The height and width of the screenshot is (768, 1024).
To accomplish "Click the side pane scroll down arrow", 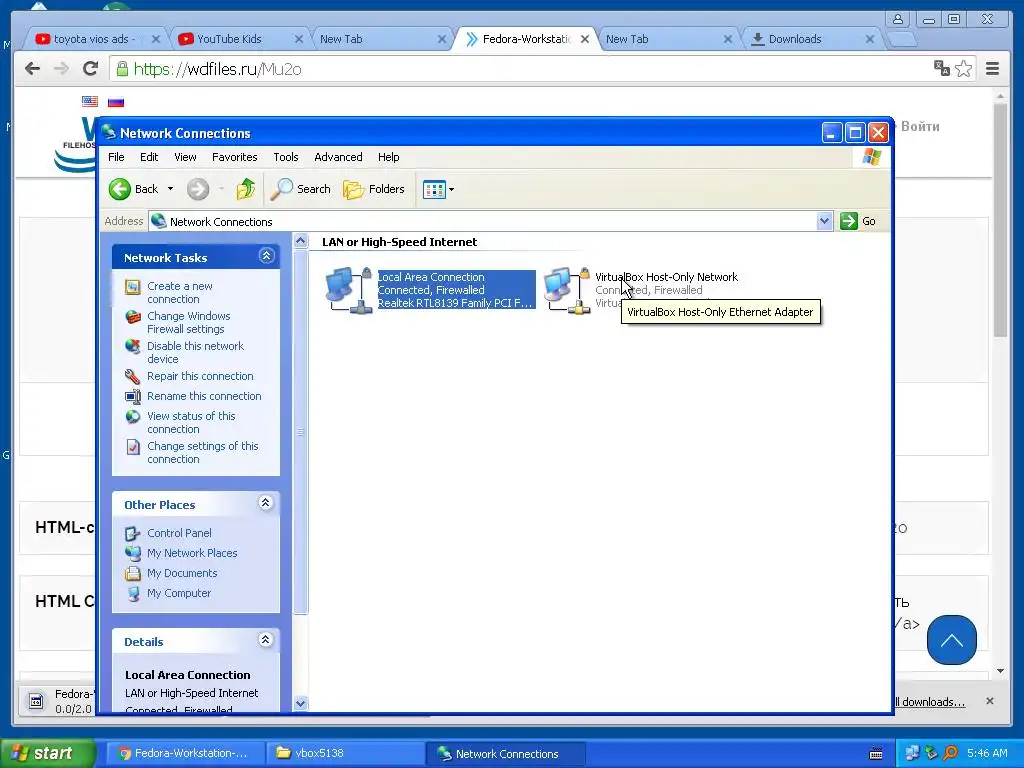I will click(x=300, y=703).
